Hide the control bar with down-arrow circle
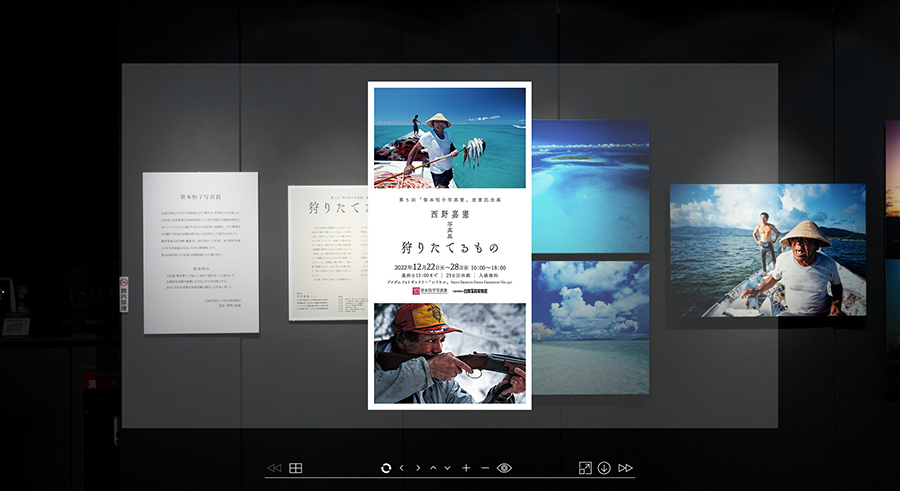 tap(604, 468)
